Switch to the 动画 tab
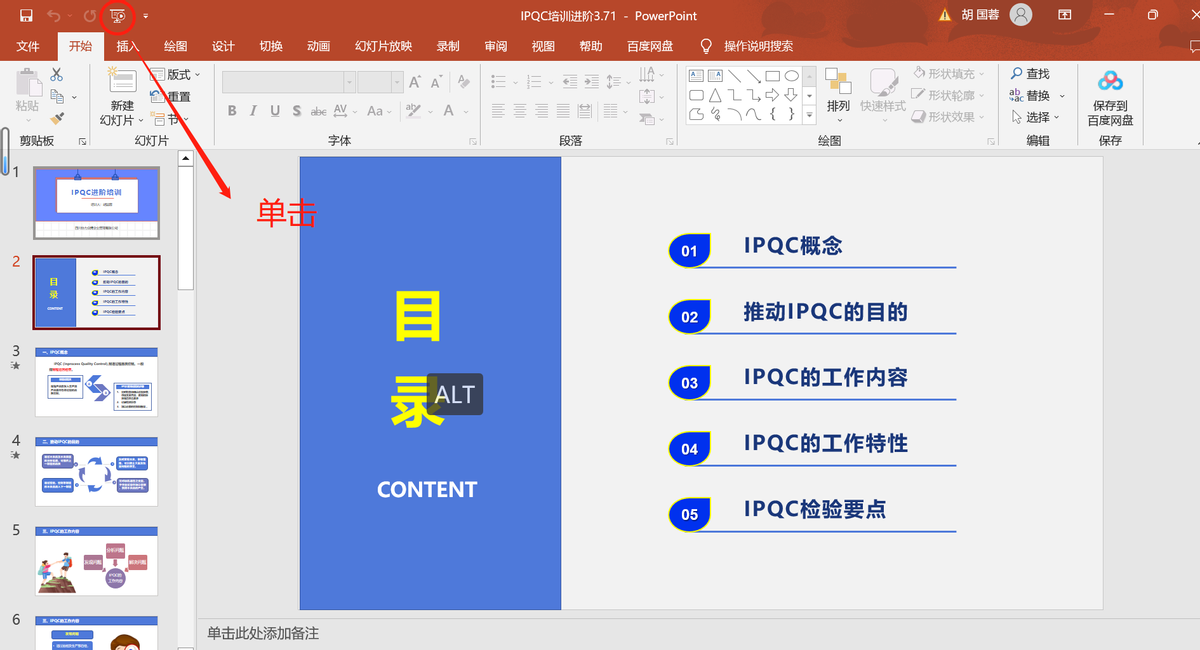The image size is (1200, 650). (319, 46)
